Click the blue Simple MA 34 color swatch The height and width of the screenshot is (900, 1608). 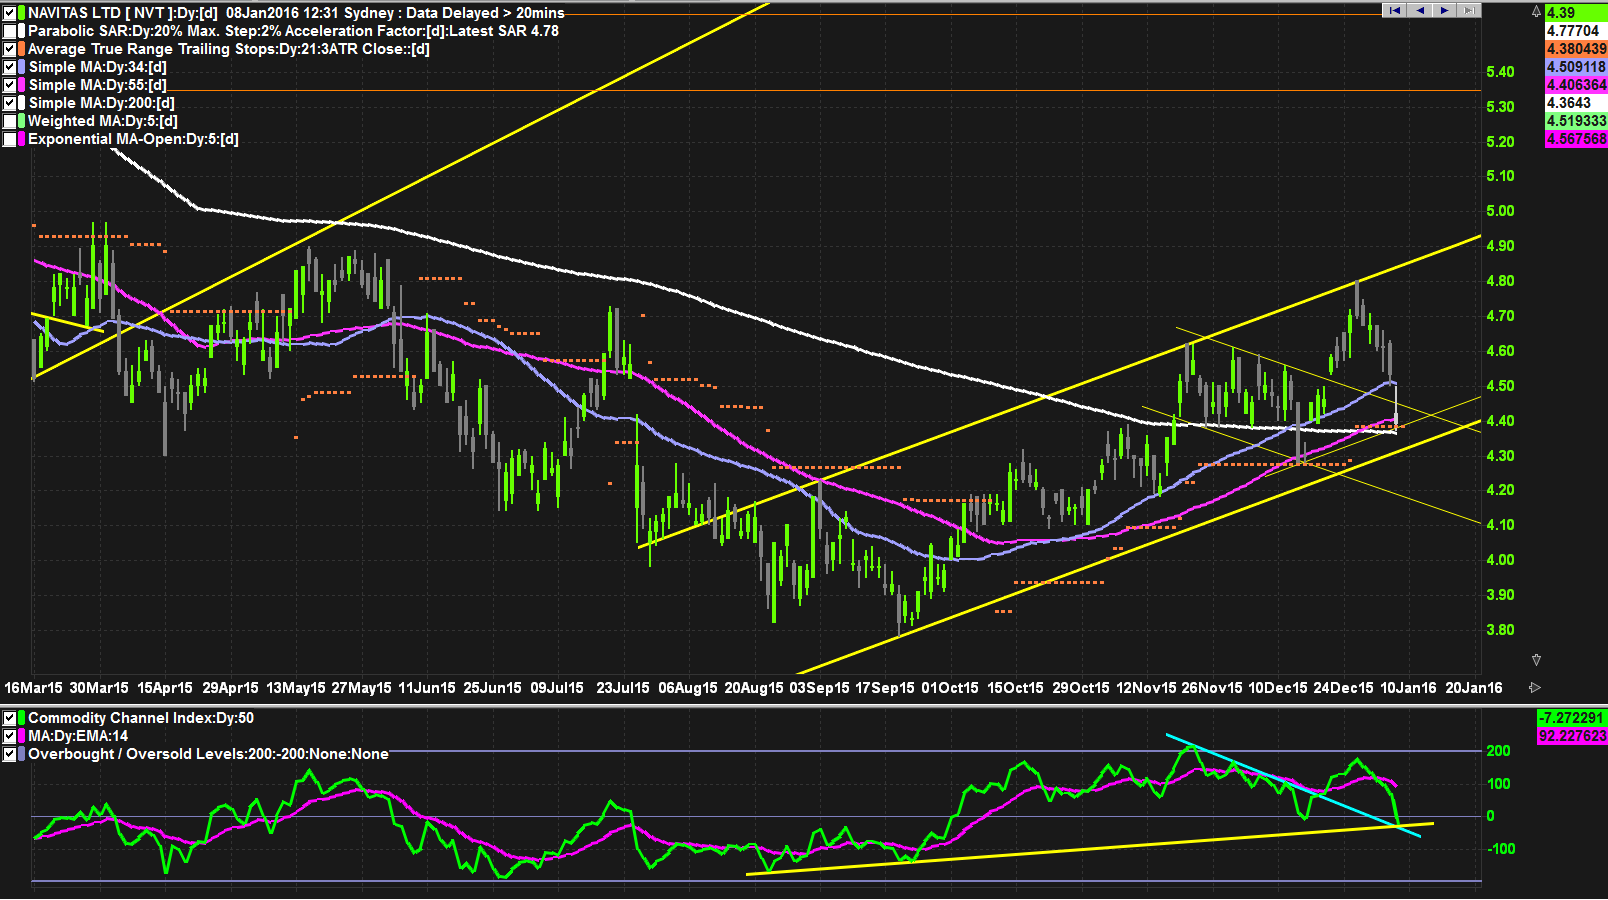pos(21,67)
